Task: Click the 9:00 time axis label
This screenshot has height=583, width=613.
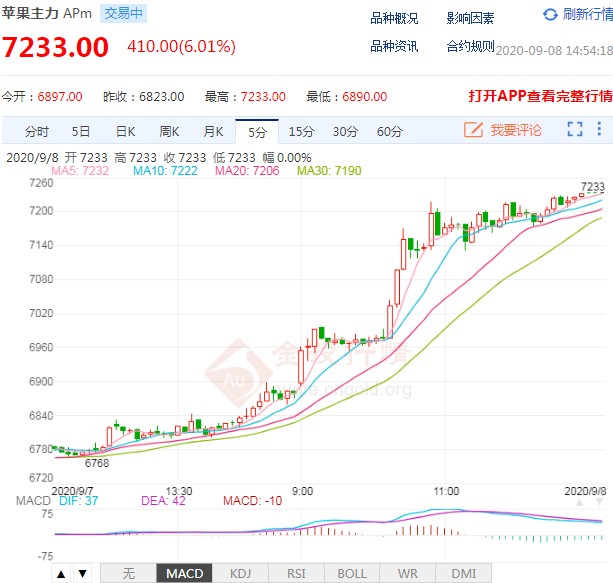Action: [x=302, y=491]
